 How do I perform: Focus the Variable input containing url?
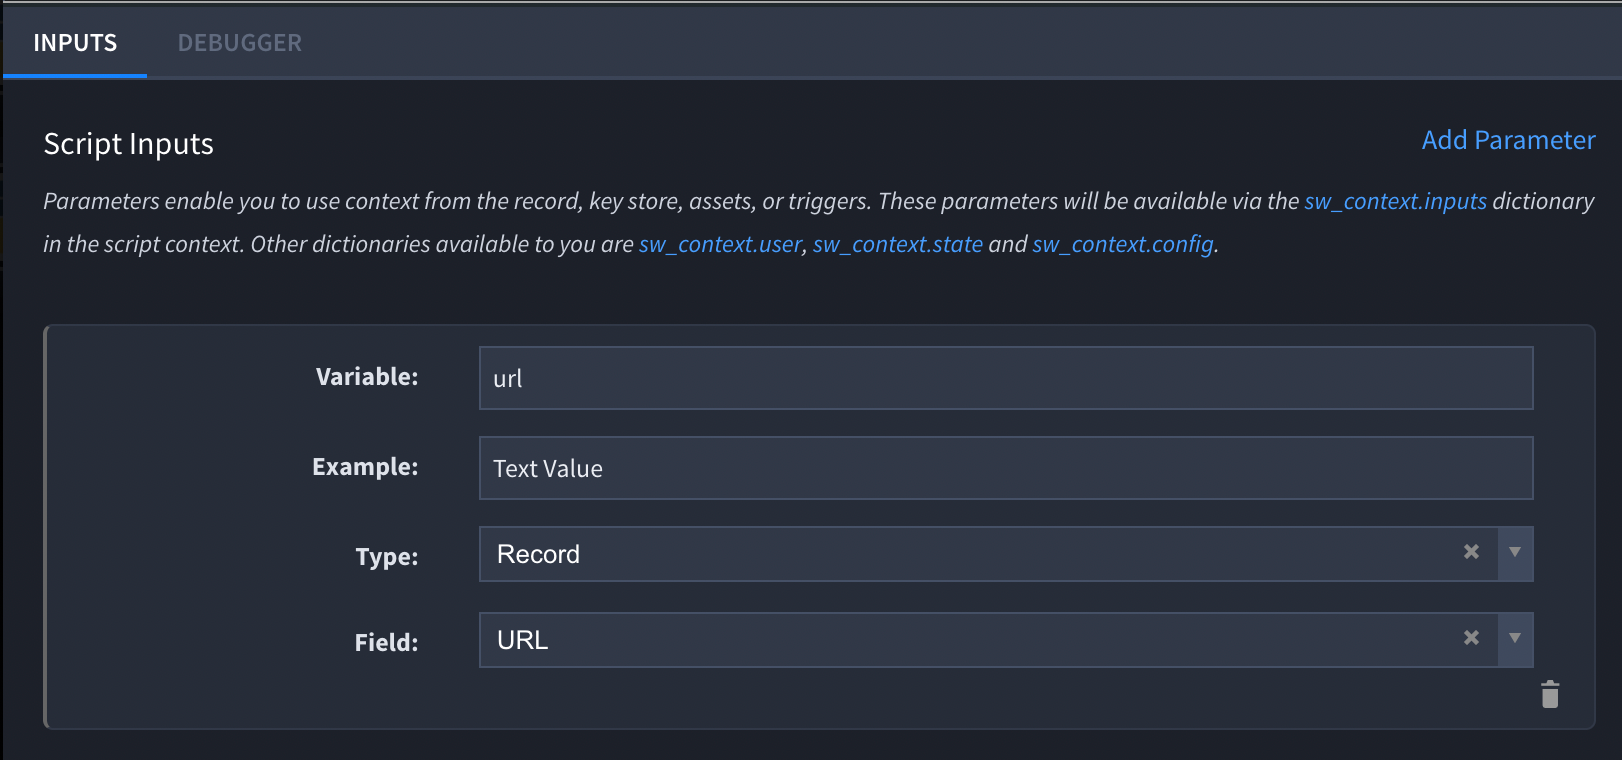[1006, 378]
